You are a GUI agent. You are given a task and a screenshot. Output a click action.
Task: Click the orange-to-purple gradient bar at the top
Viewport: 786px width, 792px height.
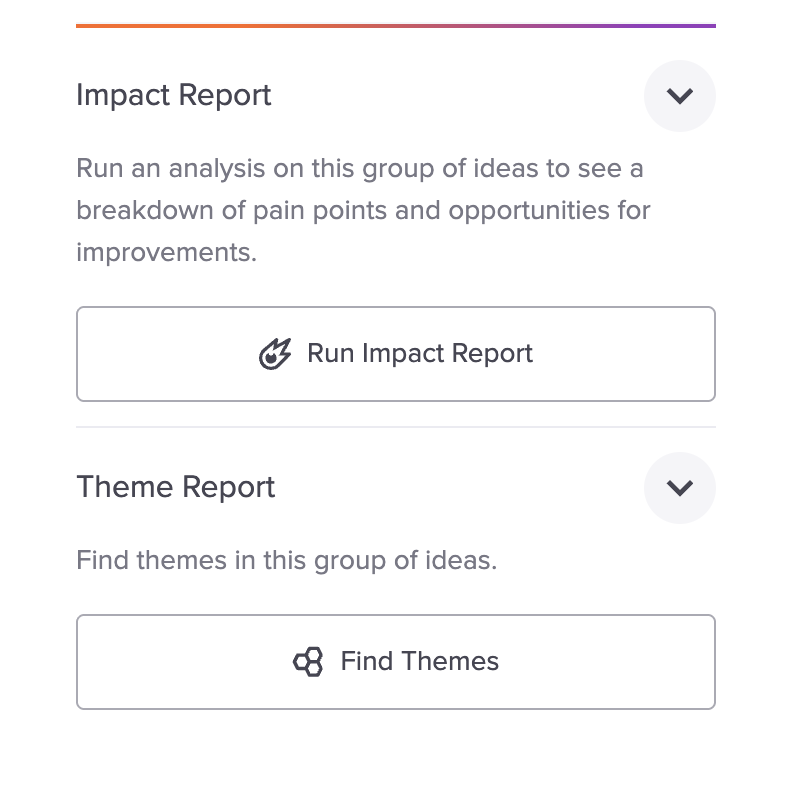pos(395,25)
